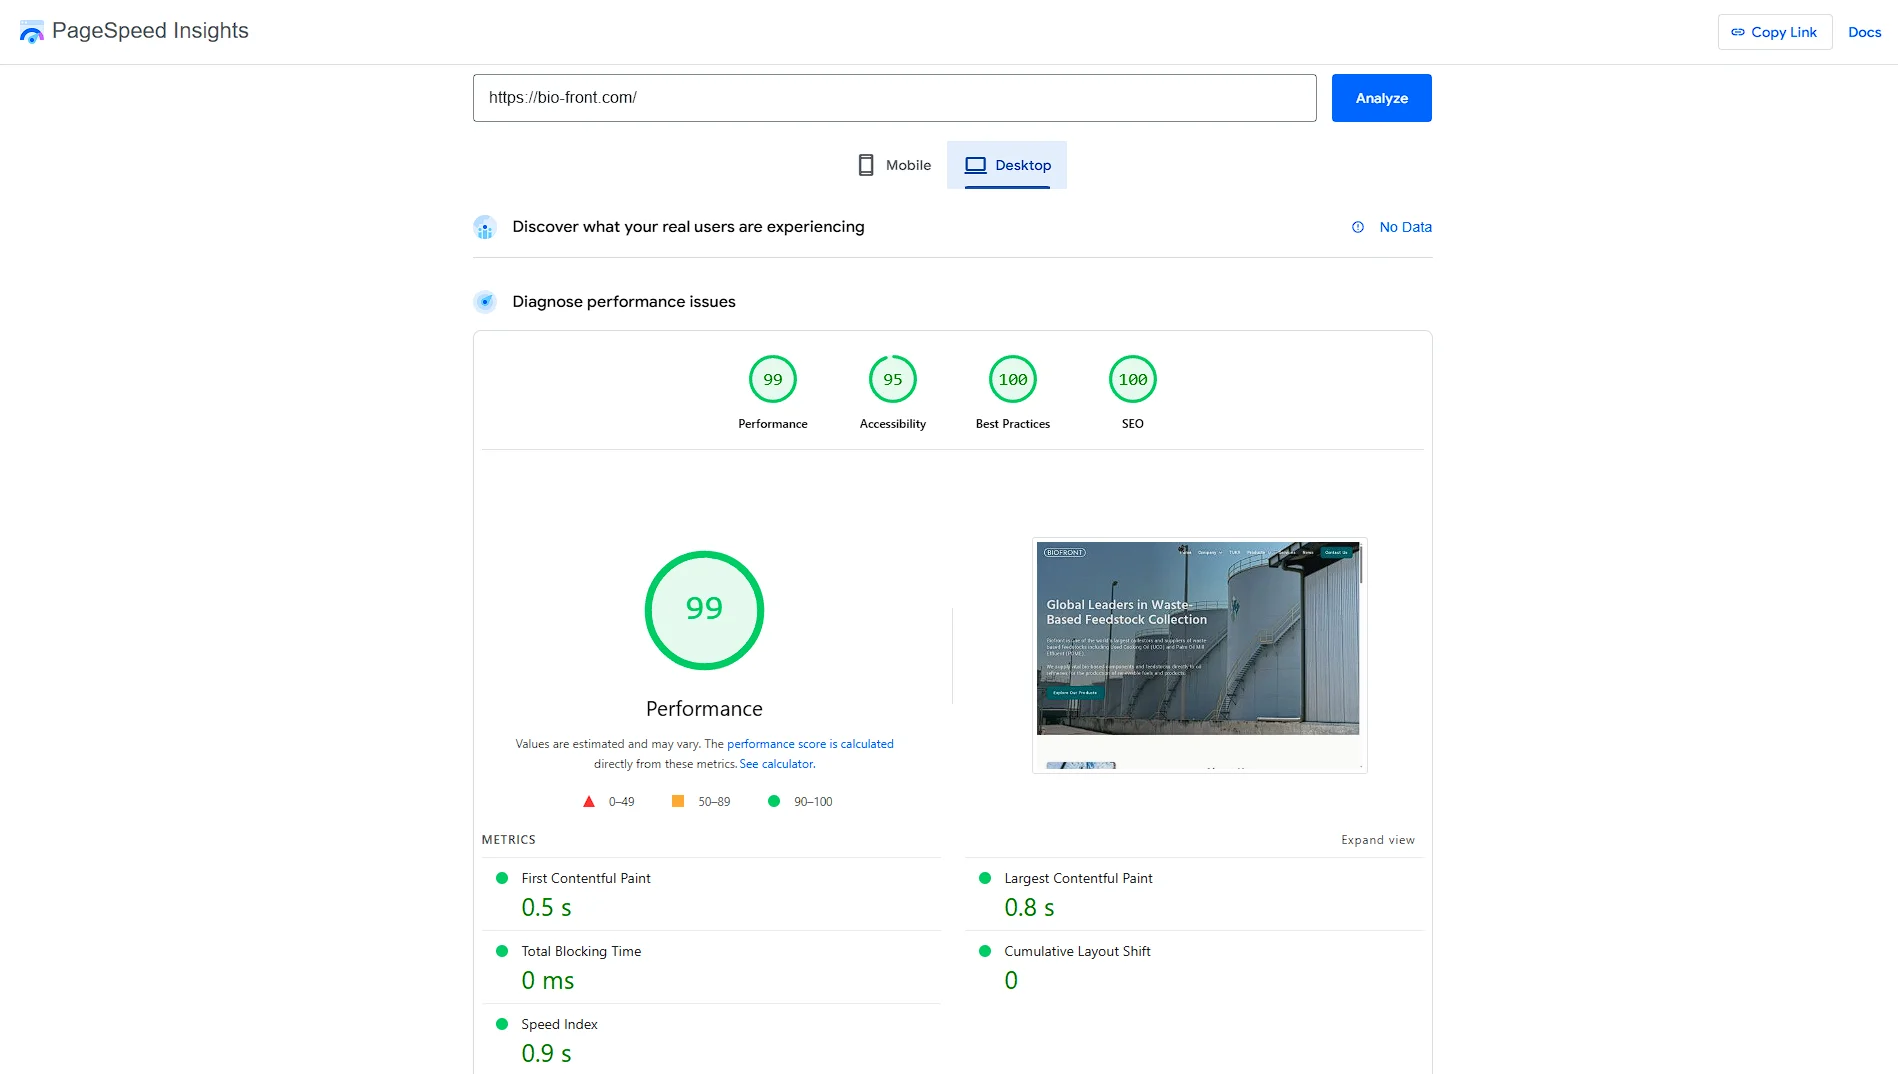Click the PageSpeed Insights logo icon
The image size is (1898, 1074).
(31, 31)
